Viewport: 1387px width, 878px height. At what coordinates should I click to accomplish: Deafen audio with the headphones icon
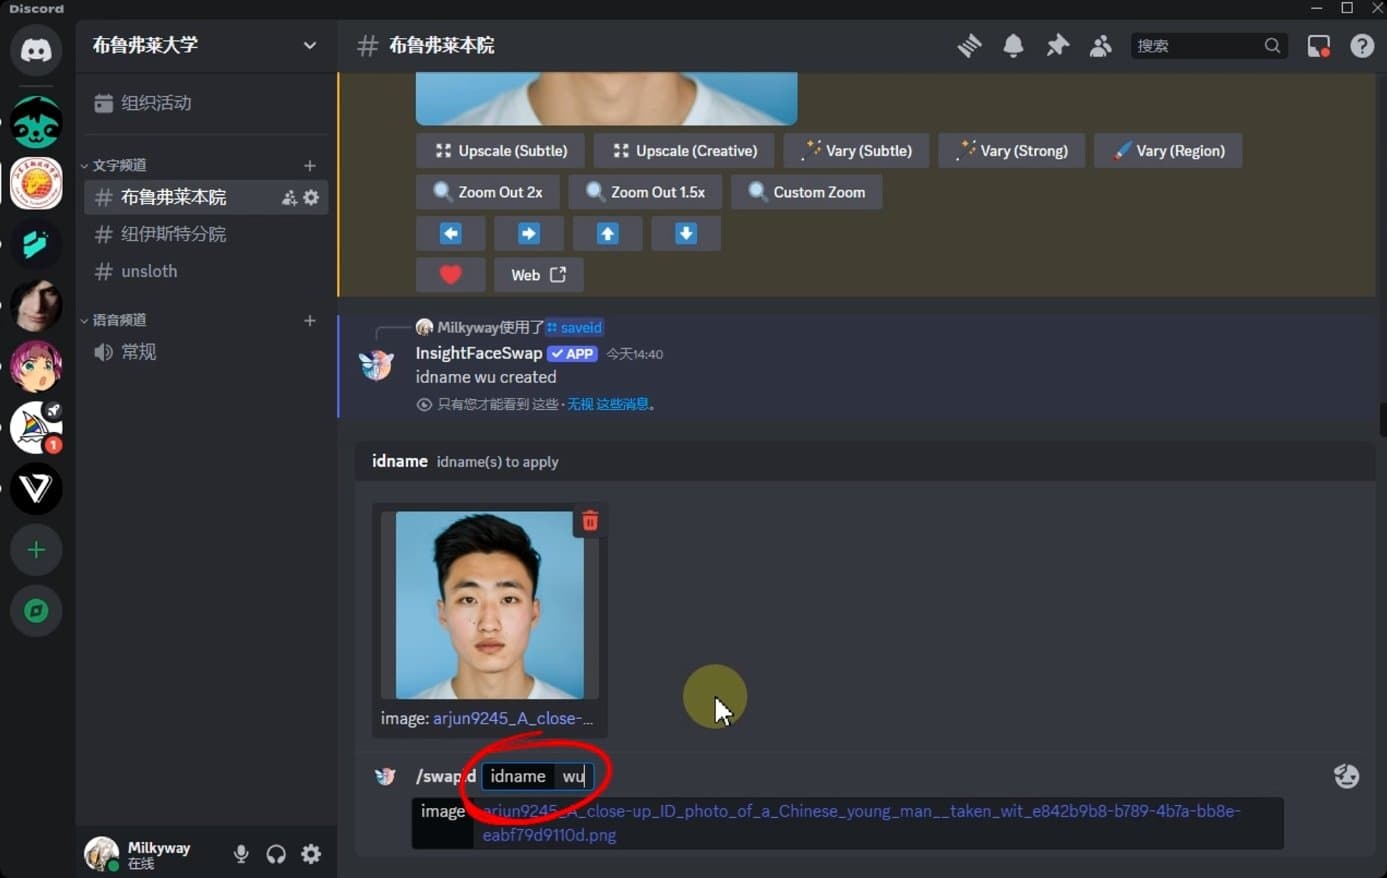[276, 853]
